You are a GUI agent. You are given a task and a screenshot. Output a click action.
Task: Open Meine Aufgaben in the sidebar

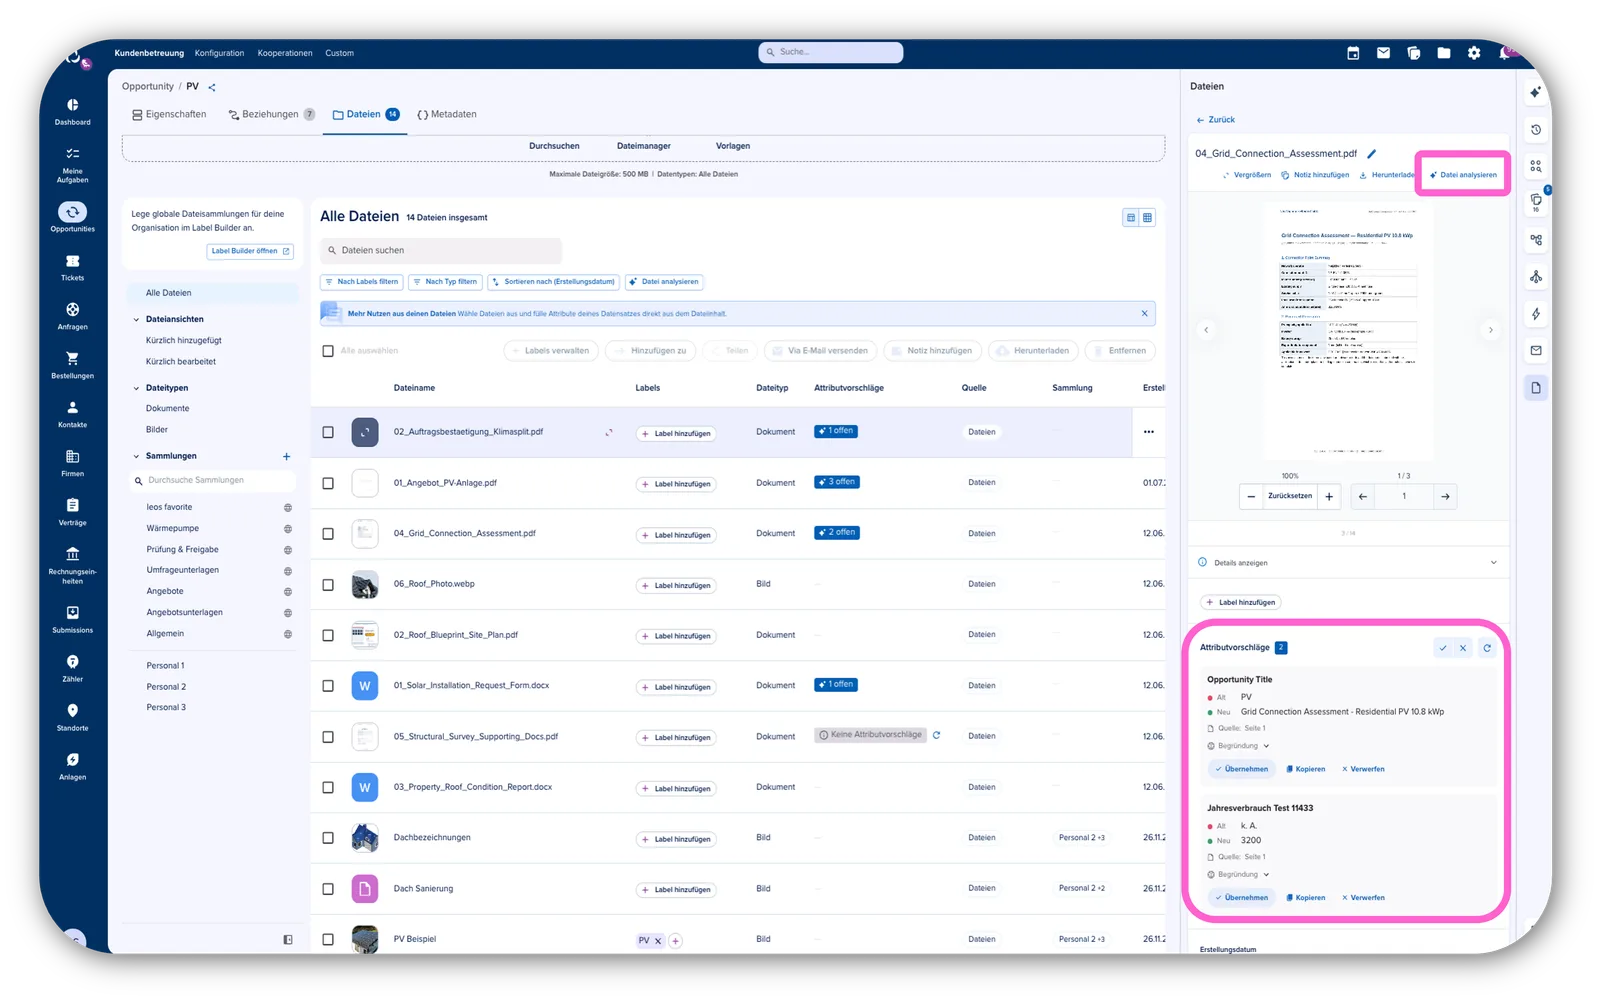pyautogui.click(x=72, y=165)
